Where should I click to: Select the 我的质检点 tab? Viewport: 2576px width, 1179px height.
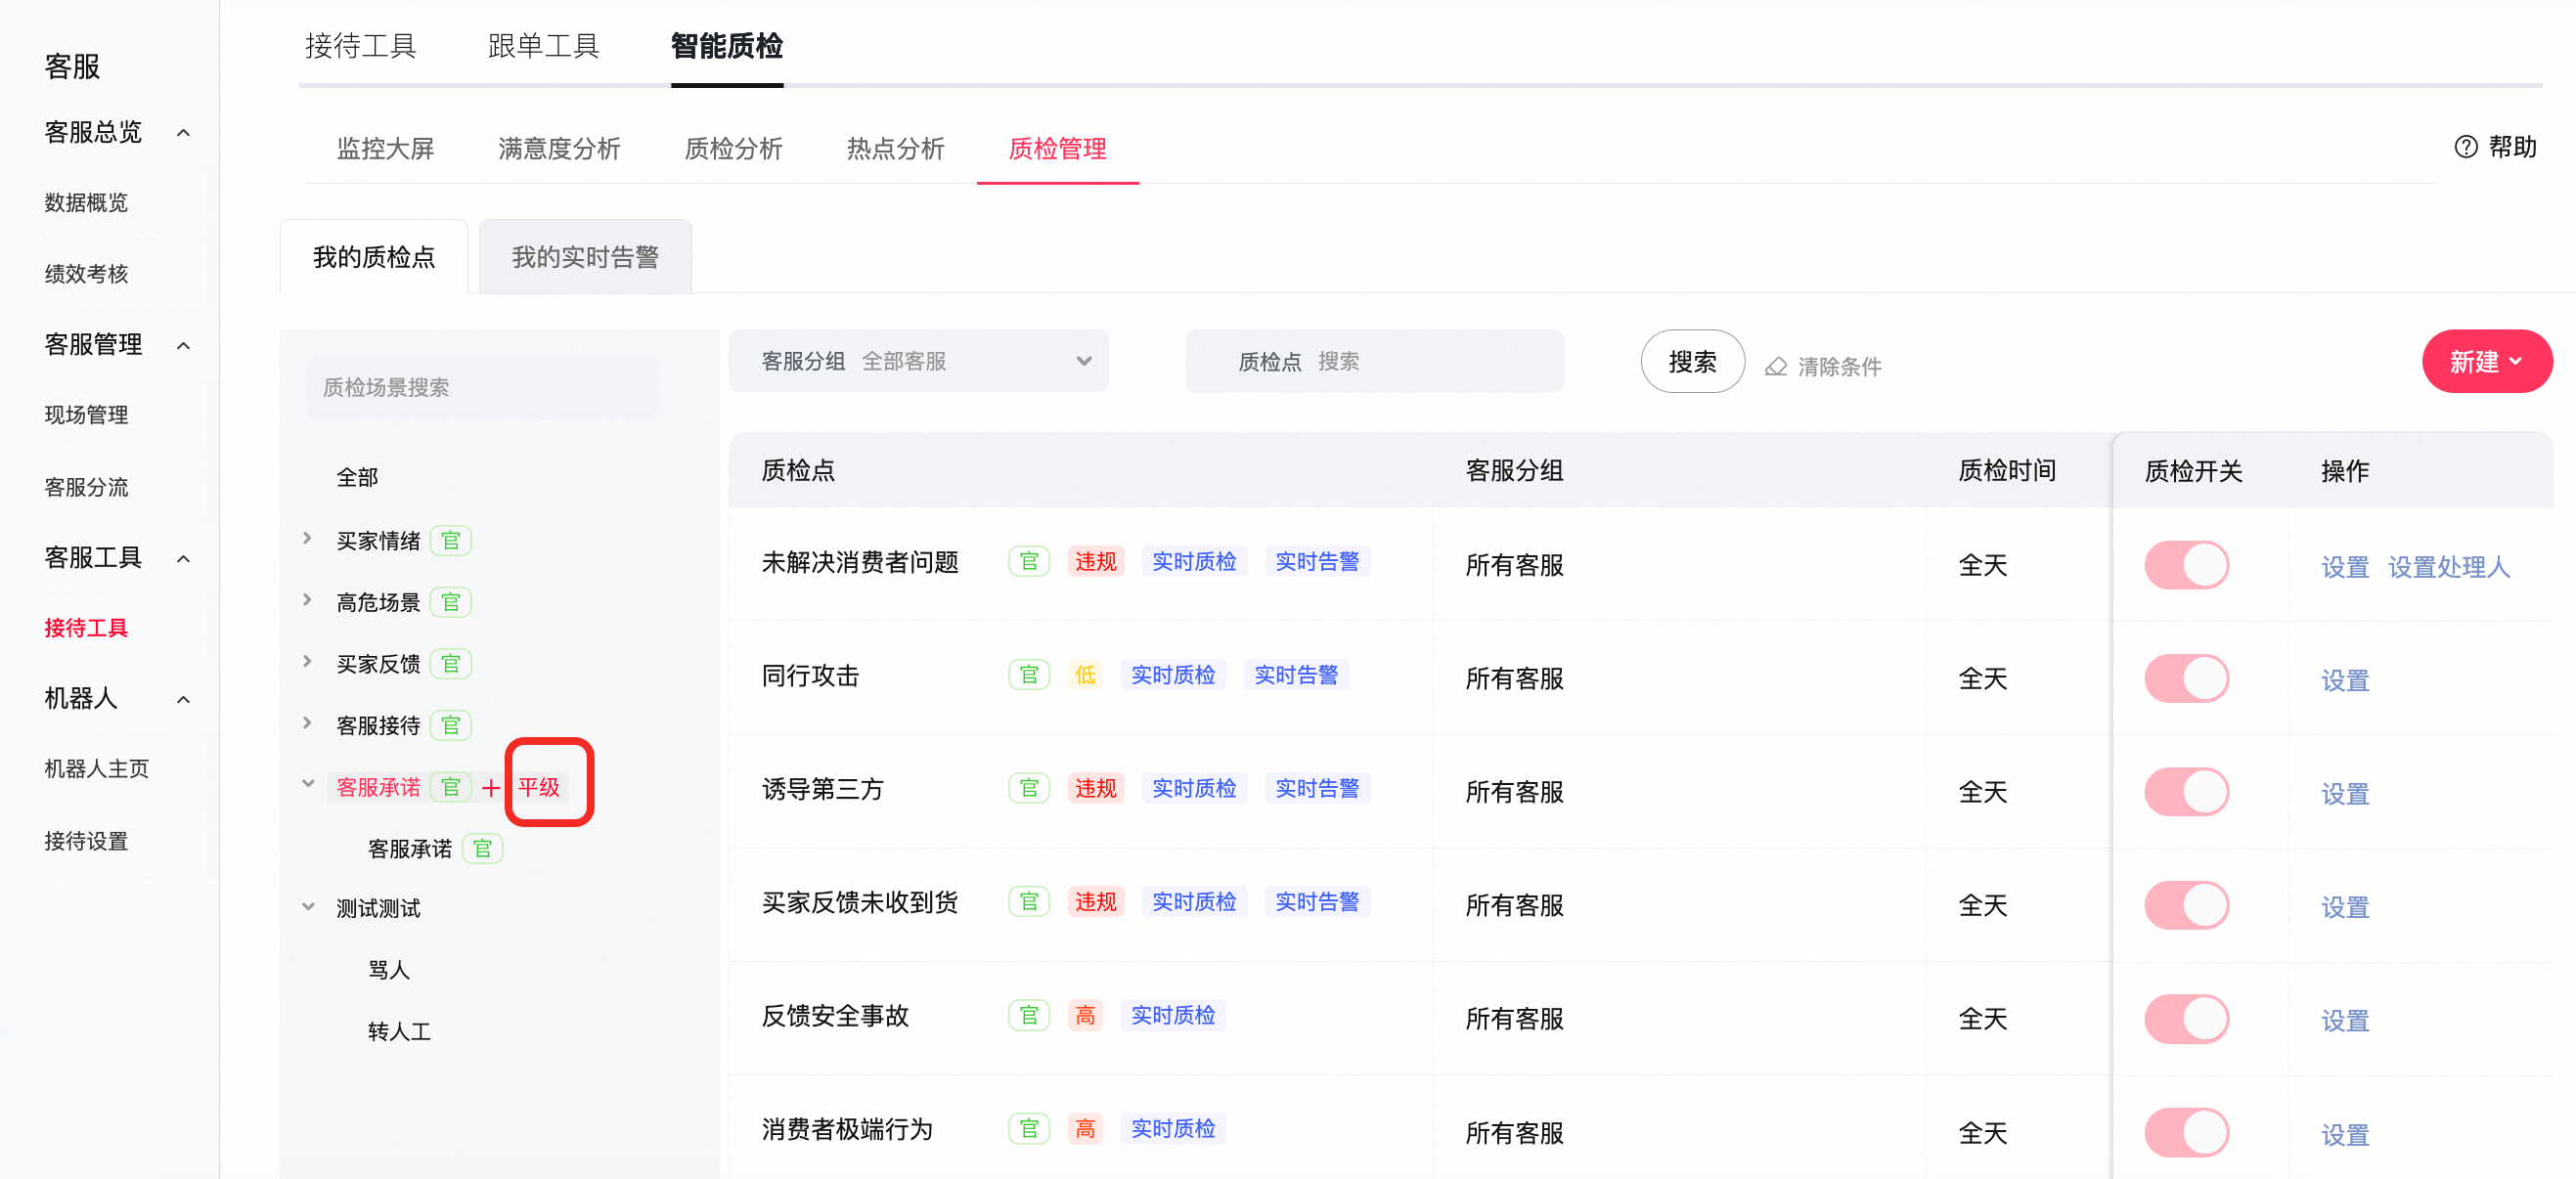tap(374, 257)
